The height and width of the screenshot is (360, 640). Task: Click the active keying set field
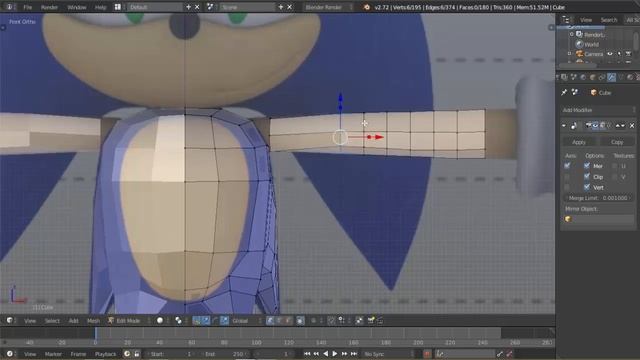click(x=465, y=354)
